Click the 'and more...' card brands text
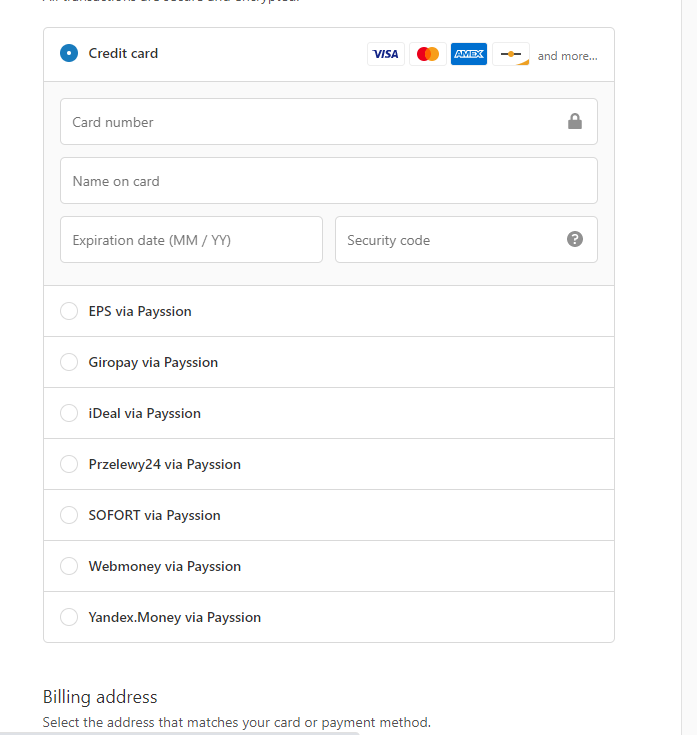Viewport: 697px width, 735px height. pyautogui.click(x=567, y=56)
